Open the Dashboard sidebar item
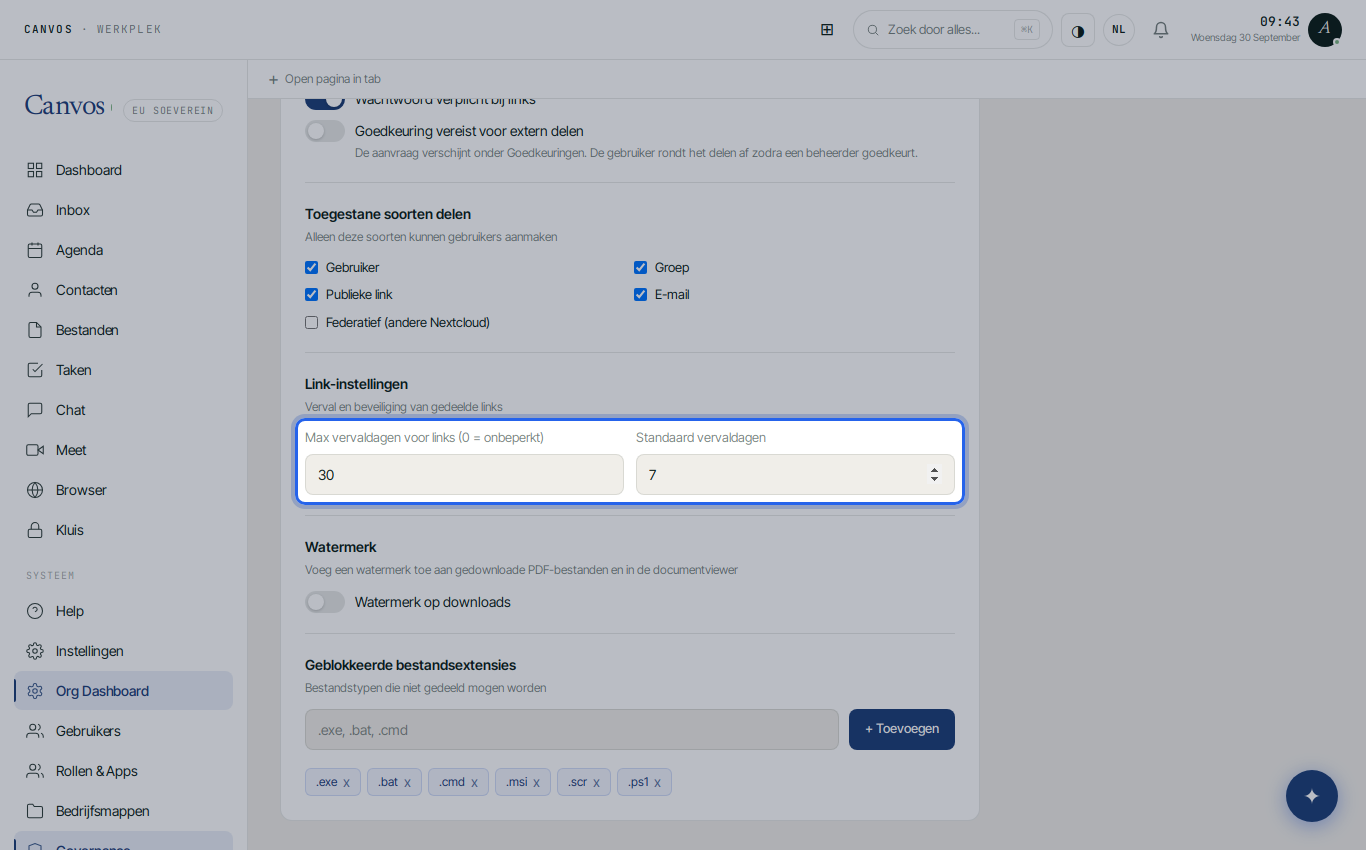 point(123,170)
